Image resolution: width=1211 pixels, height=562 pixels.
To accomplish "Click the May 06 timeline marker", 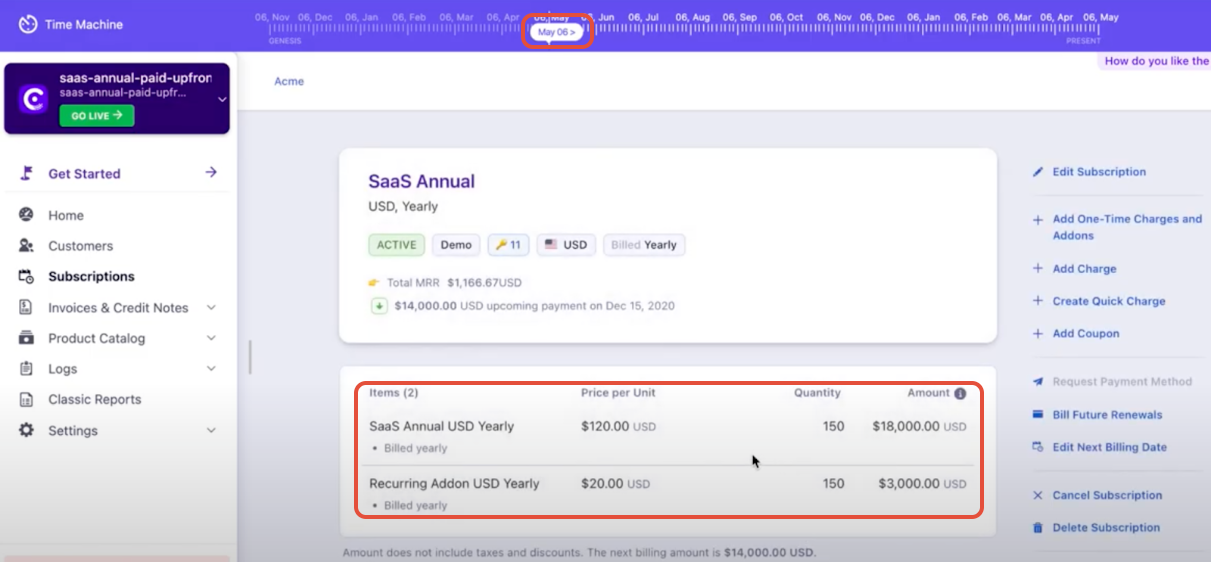I will [x=557, y=32].
